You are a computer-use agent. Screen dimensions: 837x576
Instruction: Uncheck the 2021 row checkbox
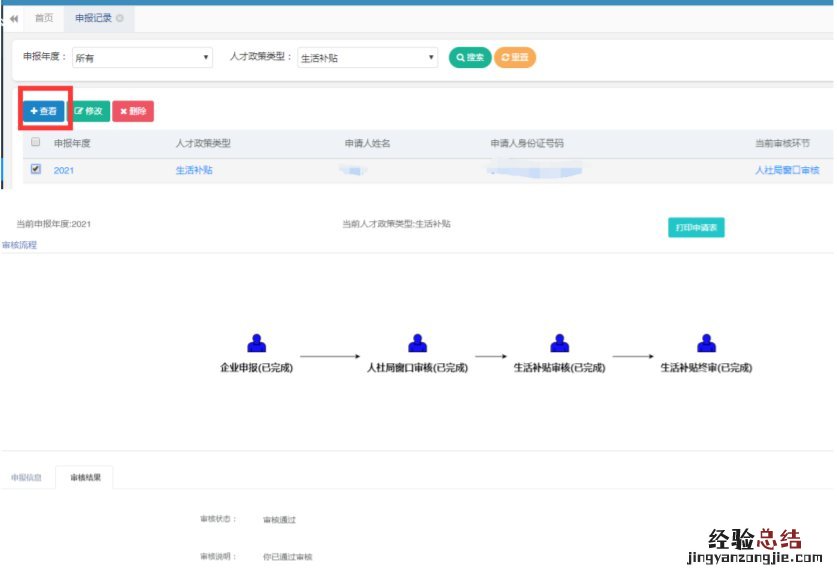36,170
